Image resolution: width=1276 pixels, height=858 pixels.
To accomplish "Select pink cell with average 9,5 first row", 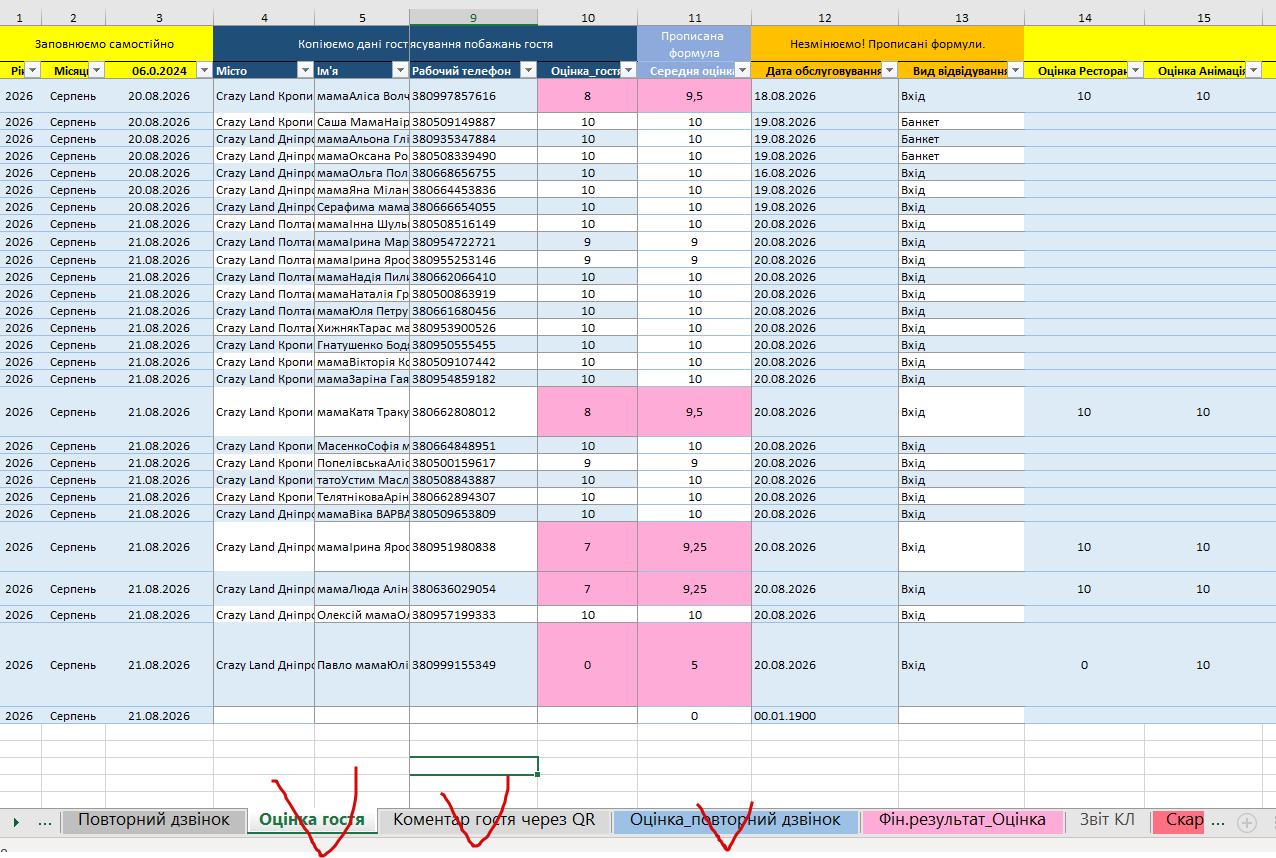I will [694, 96].
